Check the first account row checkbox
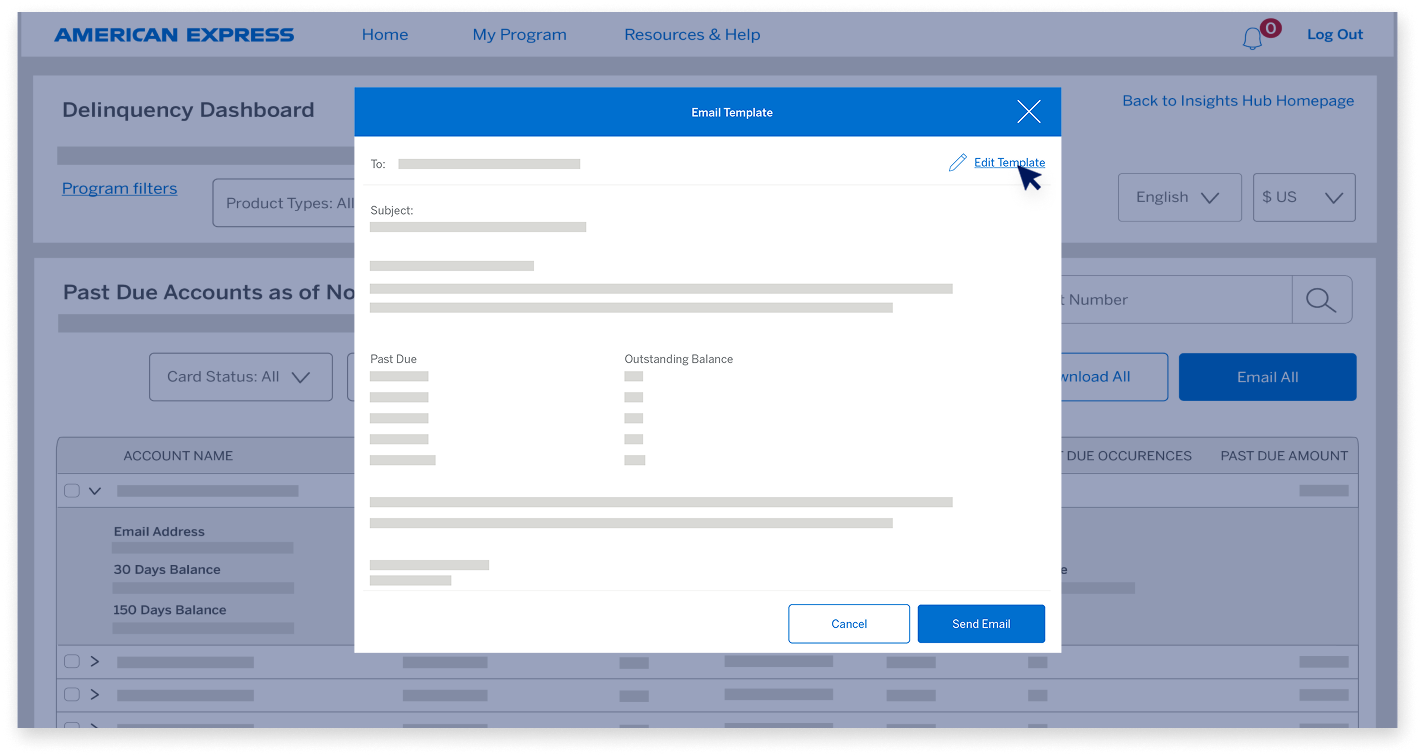The width and height of the screenshot is (1421, 756). (x=71, y=490)
